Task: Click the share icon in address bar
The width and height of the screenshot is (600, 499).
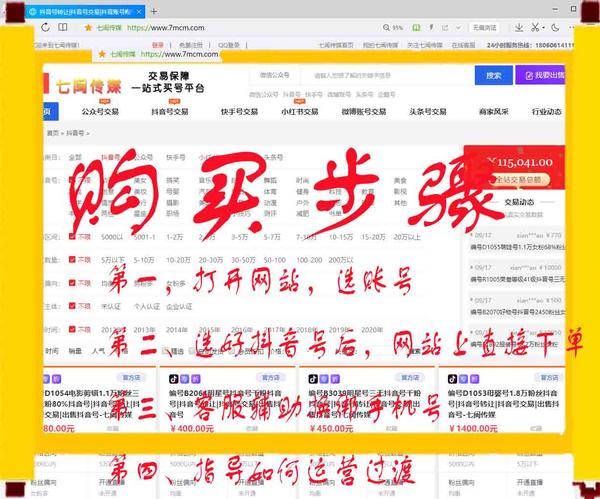Action: click(x=445, y=28)
